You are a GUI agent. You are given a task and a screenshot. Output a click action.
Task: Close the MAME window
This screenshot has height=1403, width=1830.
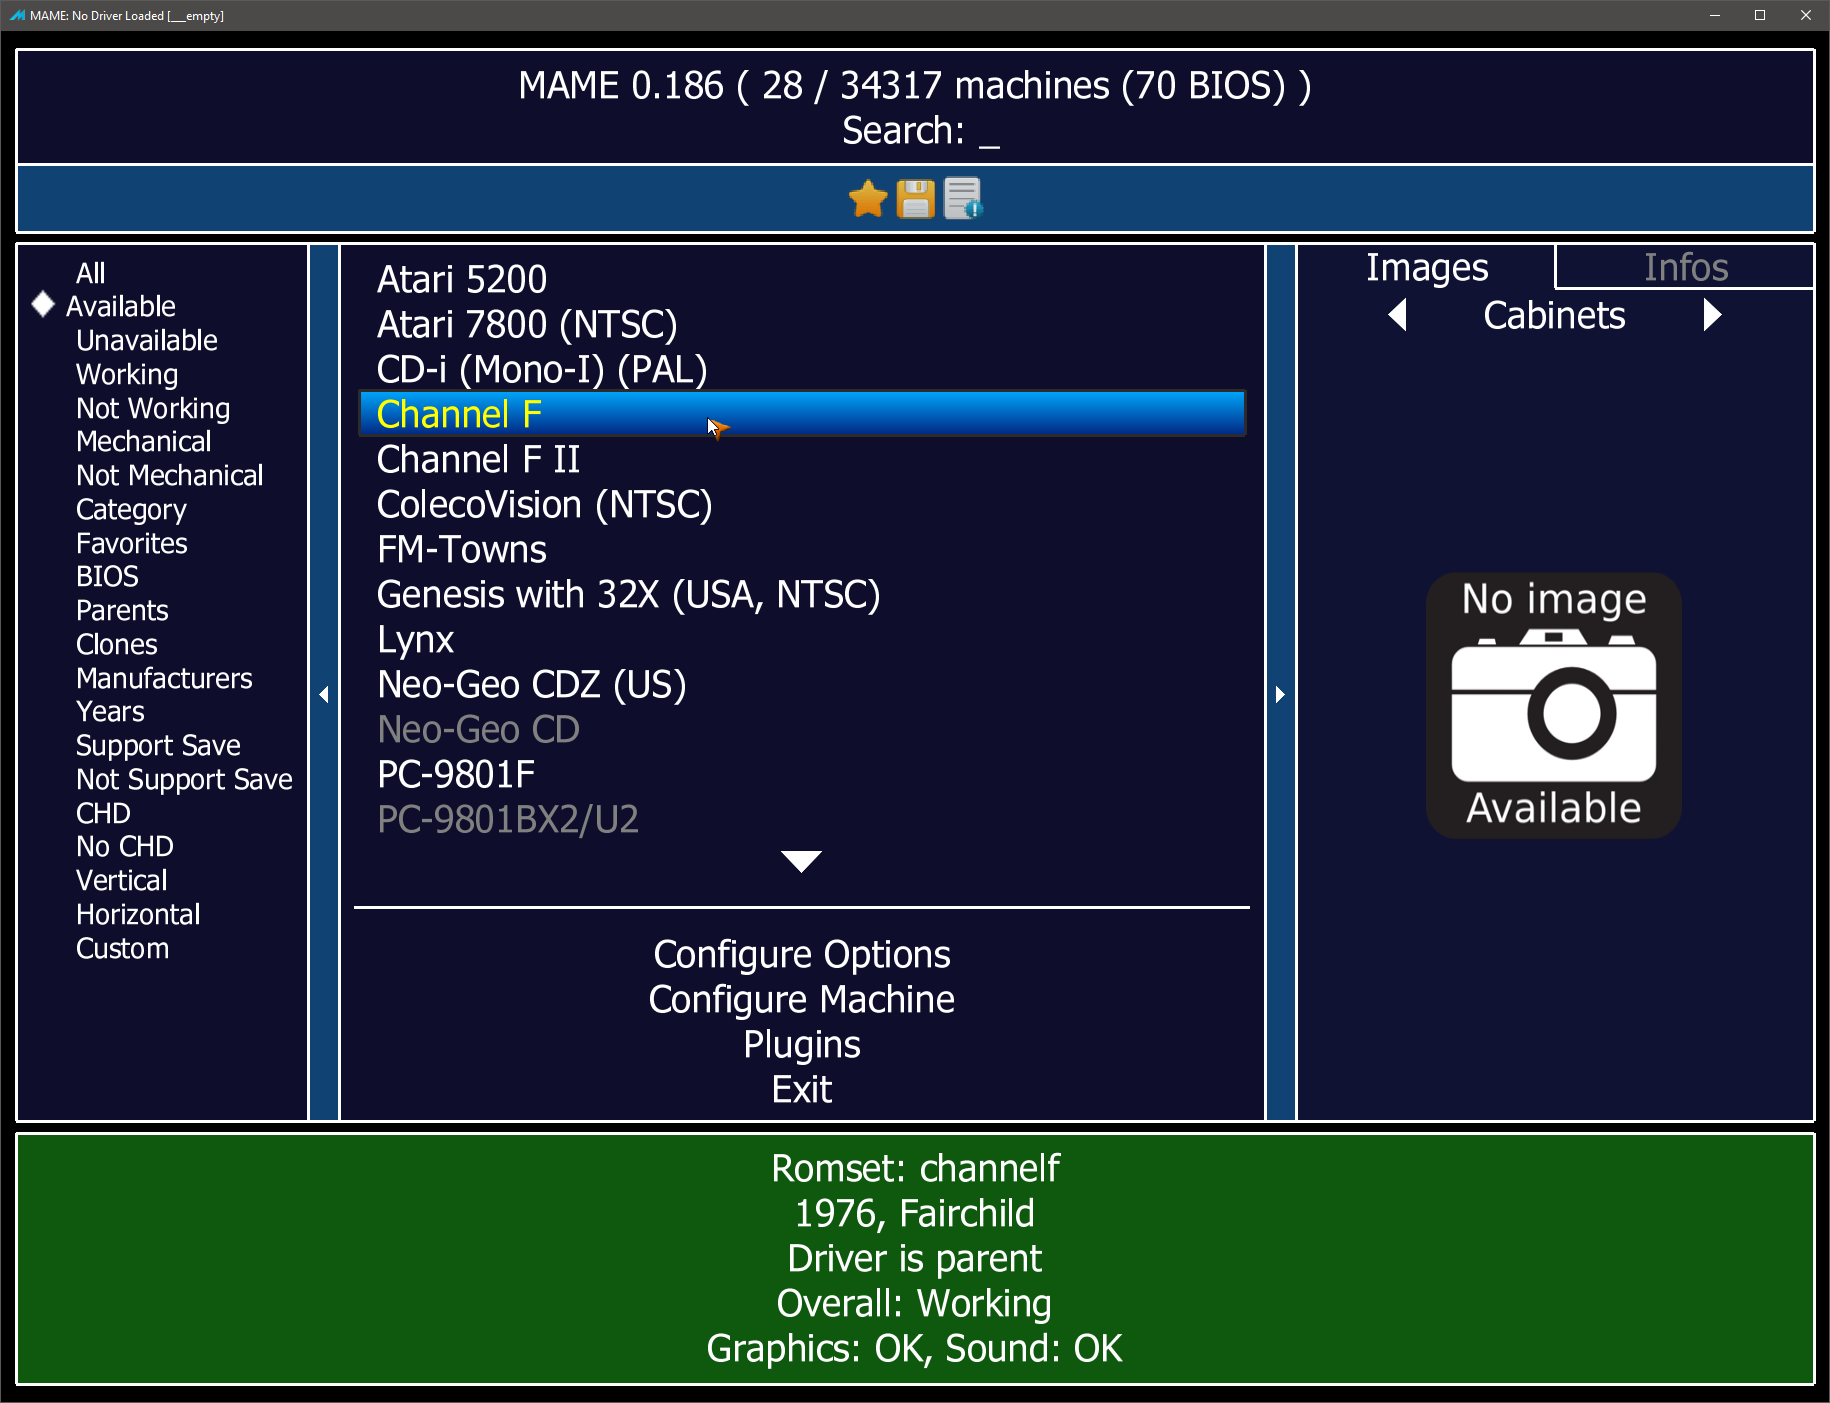(x=1806, y=15)
